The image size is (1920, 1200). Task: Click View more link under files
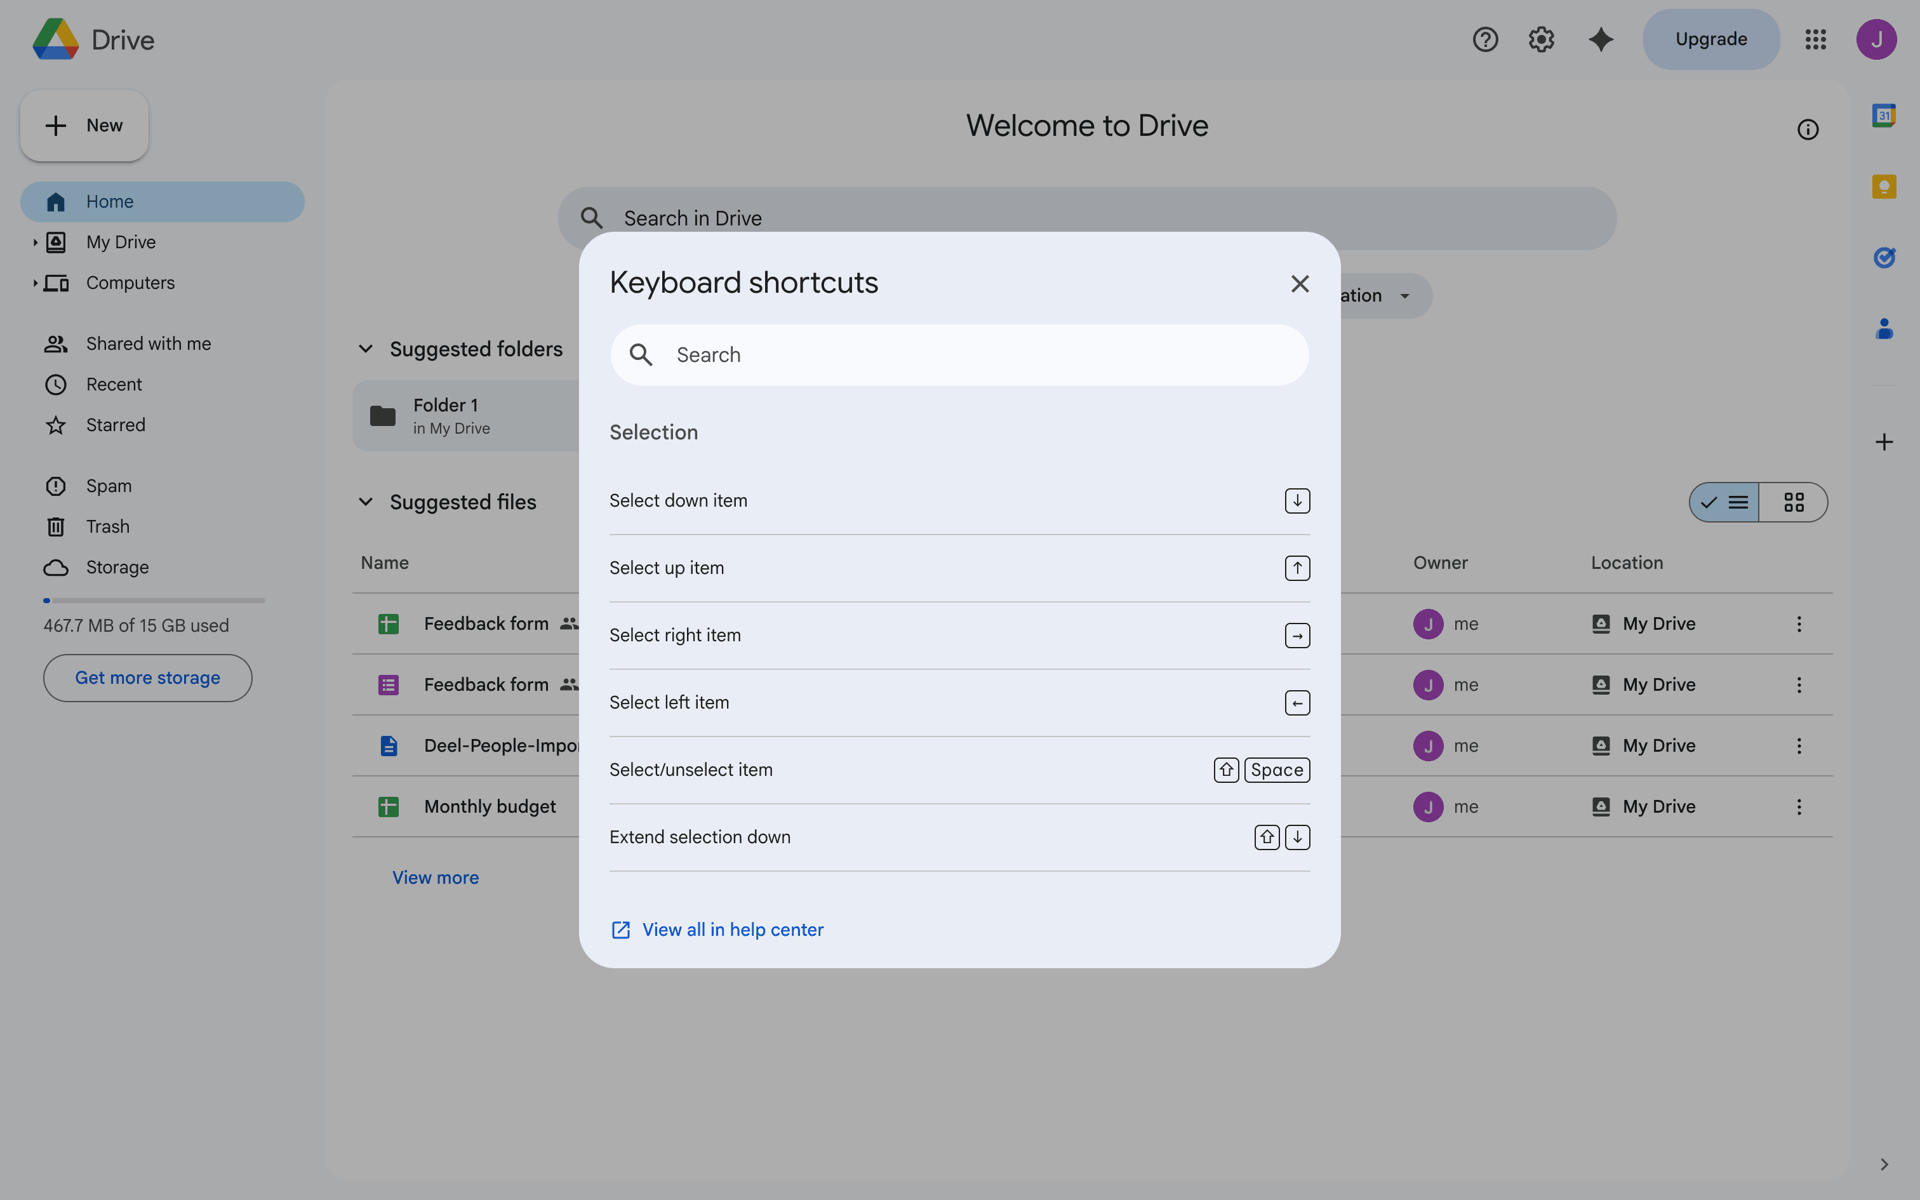click(x=435, y=878)
